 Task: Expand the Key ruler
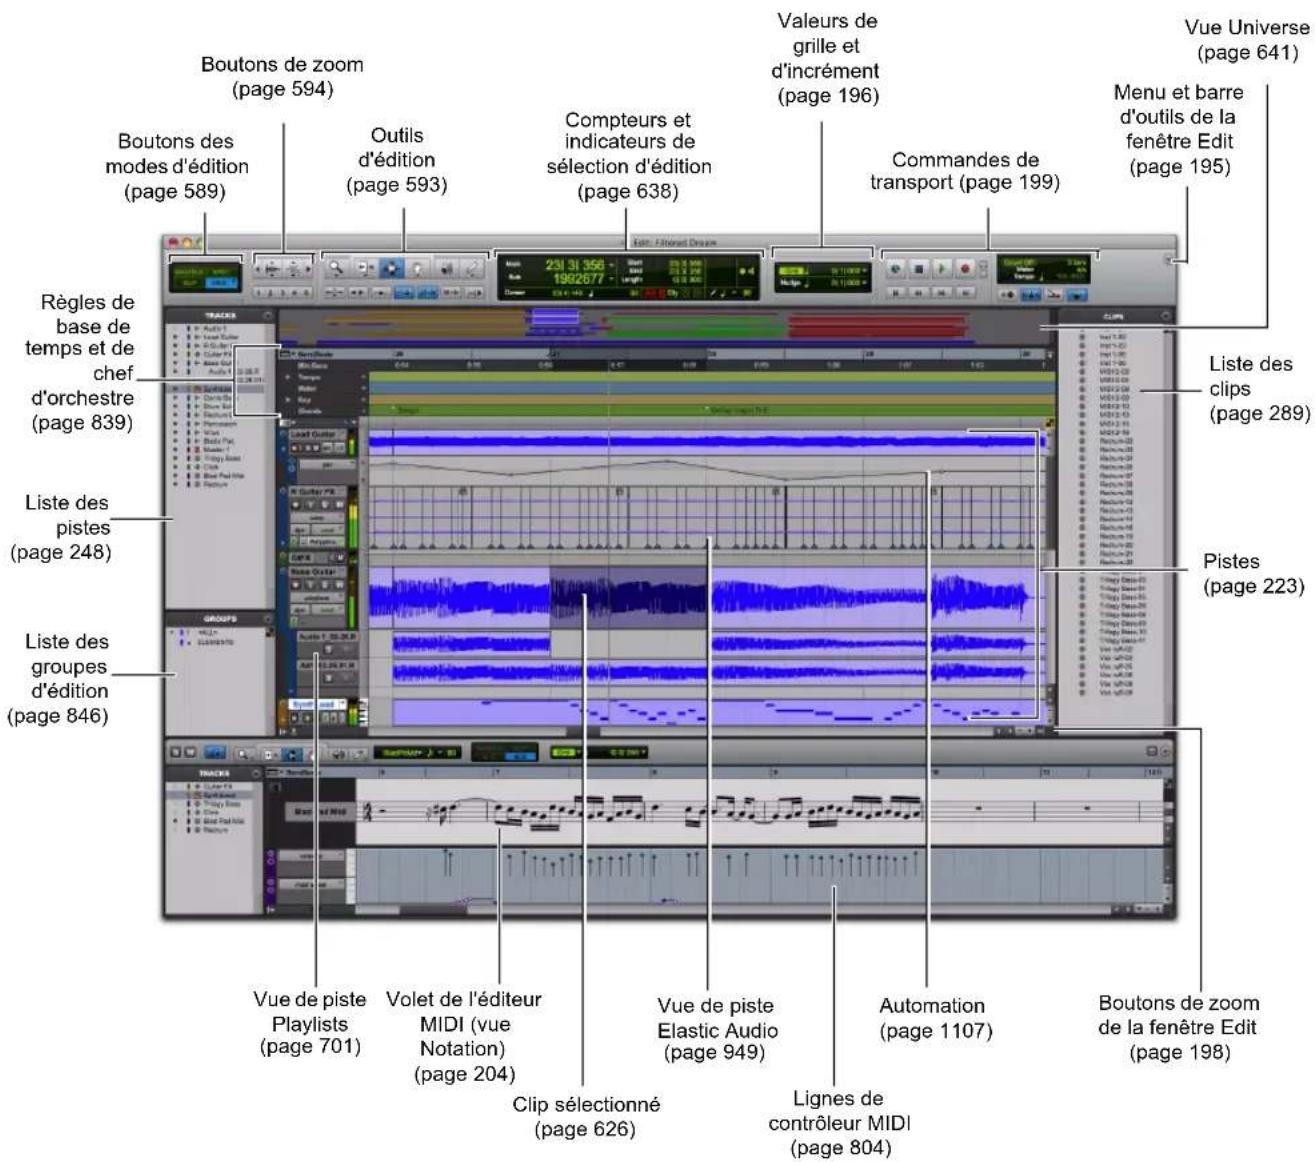288,400
